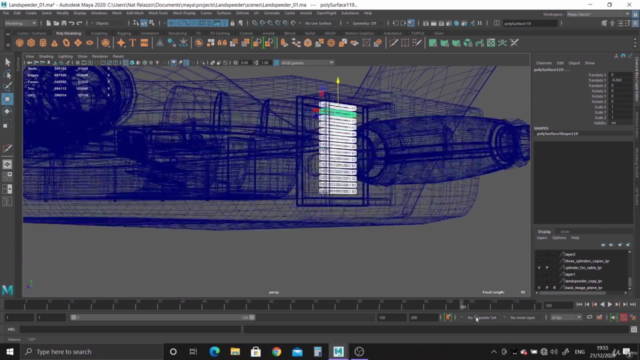Screen dimensions: 640x360
Task: Create a polygon sphere from the shelf
Action: click(x=19, y=43)
